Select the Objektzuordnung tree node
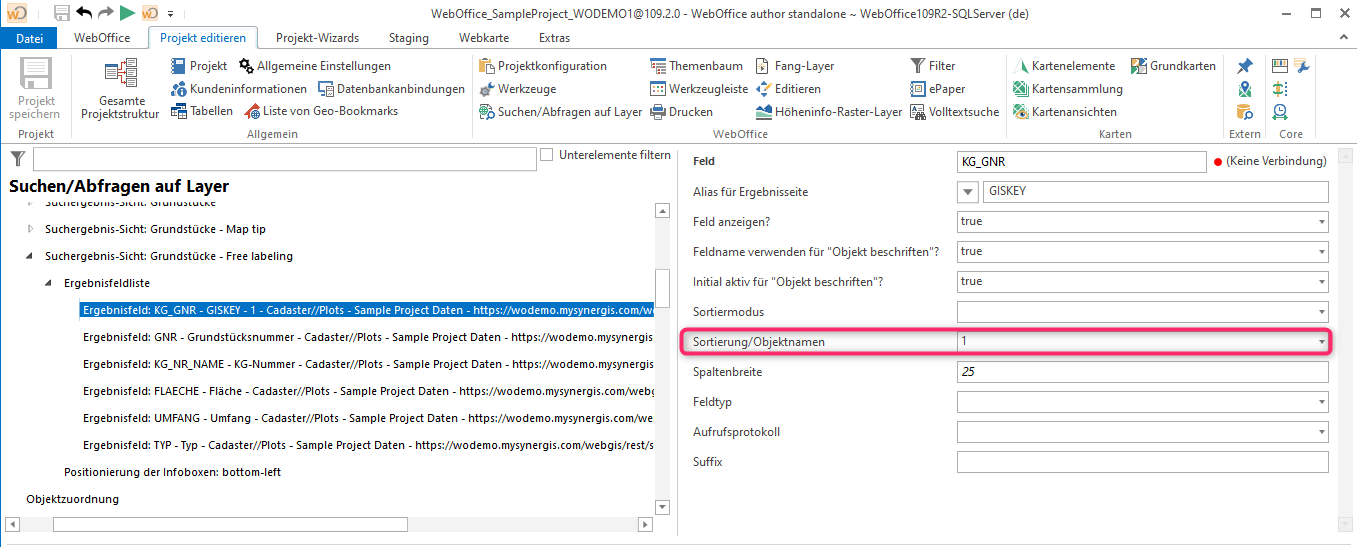1357x547 pixels. (72, 499)
